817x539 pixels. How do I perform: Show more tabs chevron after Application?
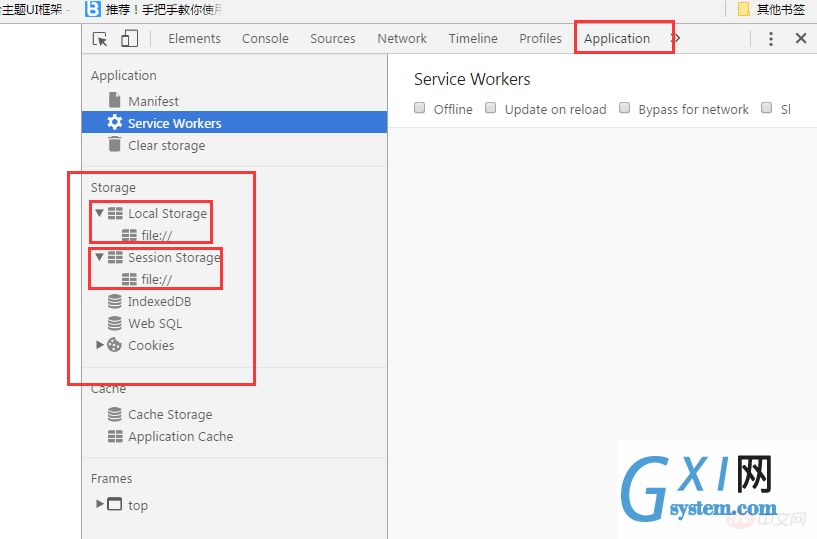676,38
